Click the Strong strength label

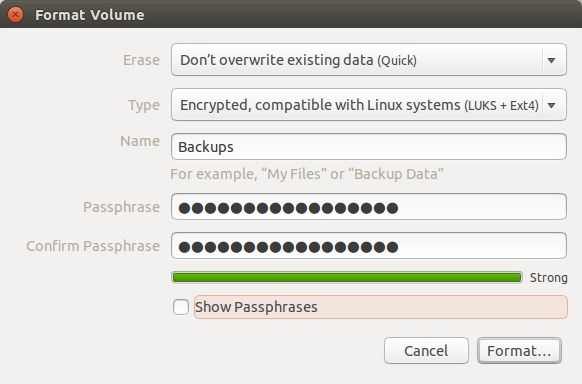549,278
